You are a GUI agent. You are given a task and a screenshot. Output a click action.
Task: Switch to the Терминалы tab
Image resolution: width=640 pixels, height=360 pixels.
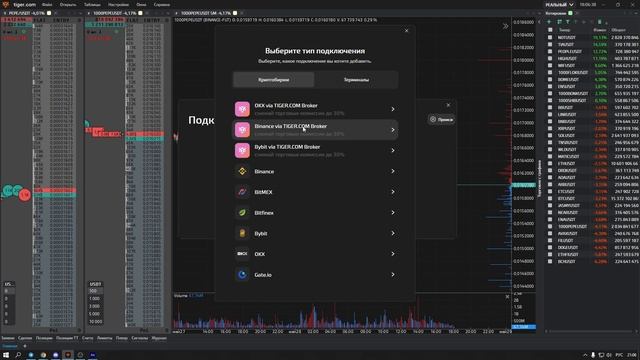tap(356, 80)
